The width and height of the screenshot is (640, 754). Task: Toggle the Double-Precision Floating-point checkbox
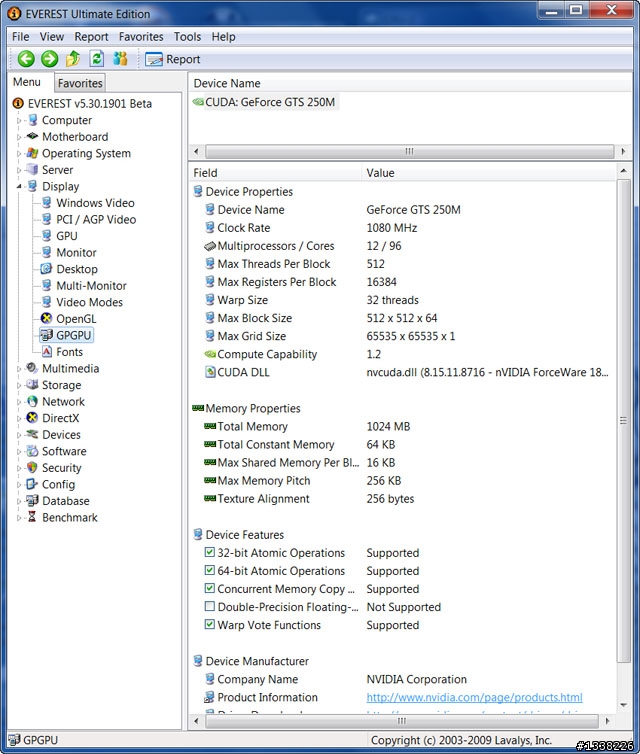[210, 606]
